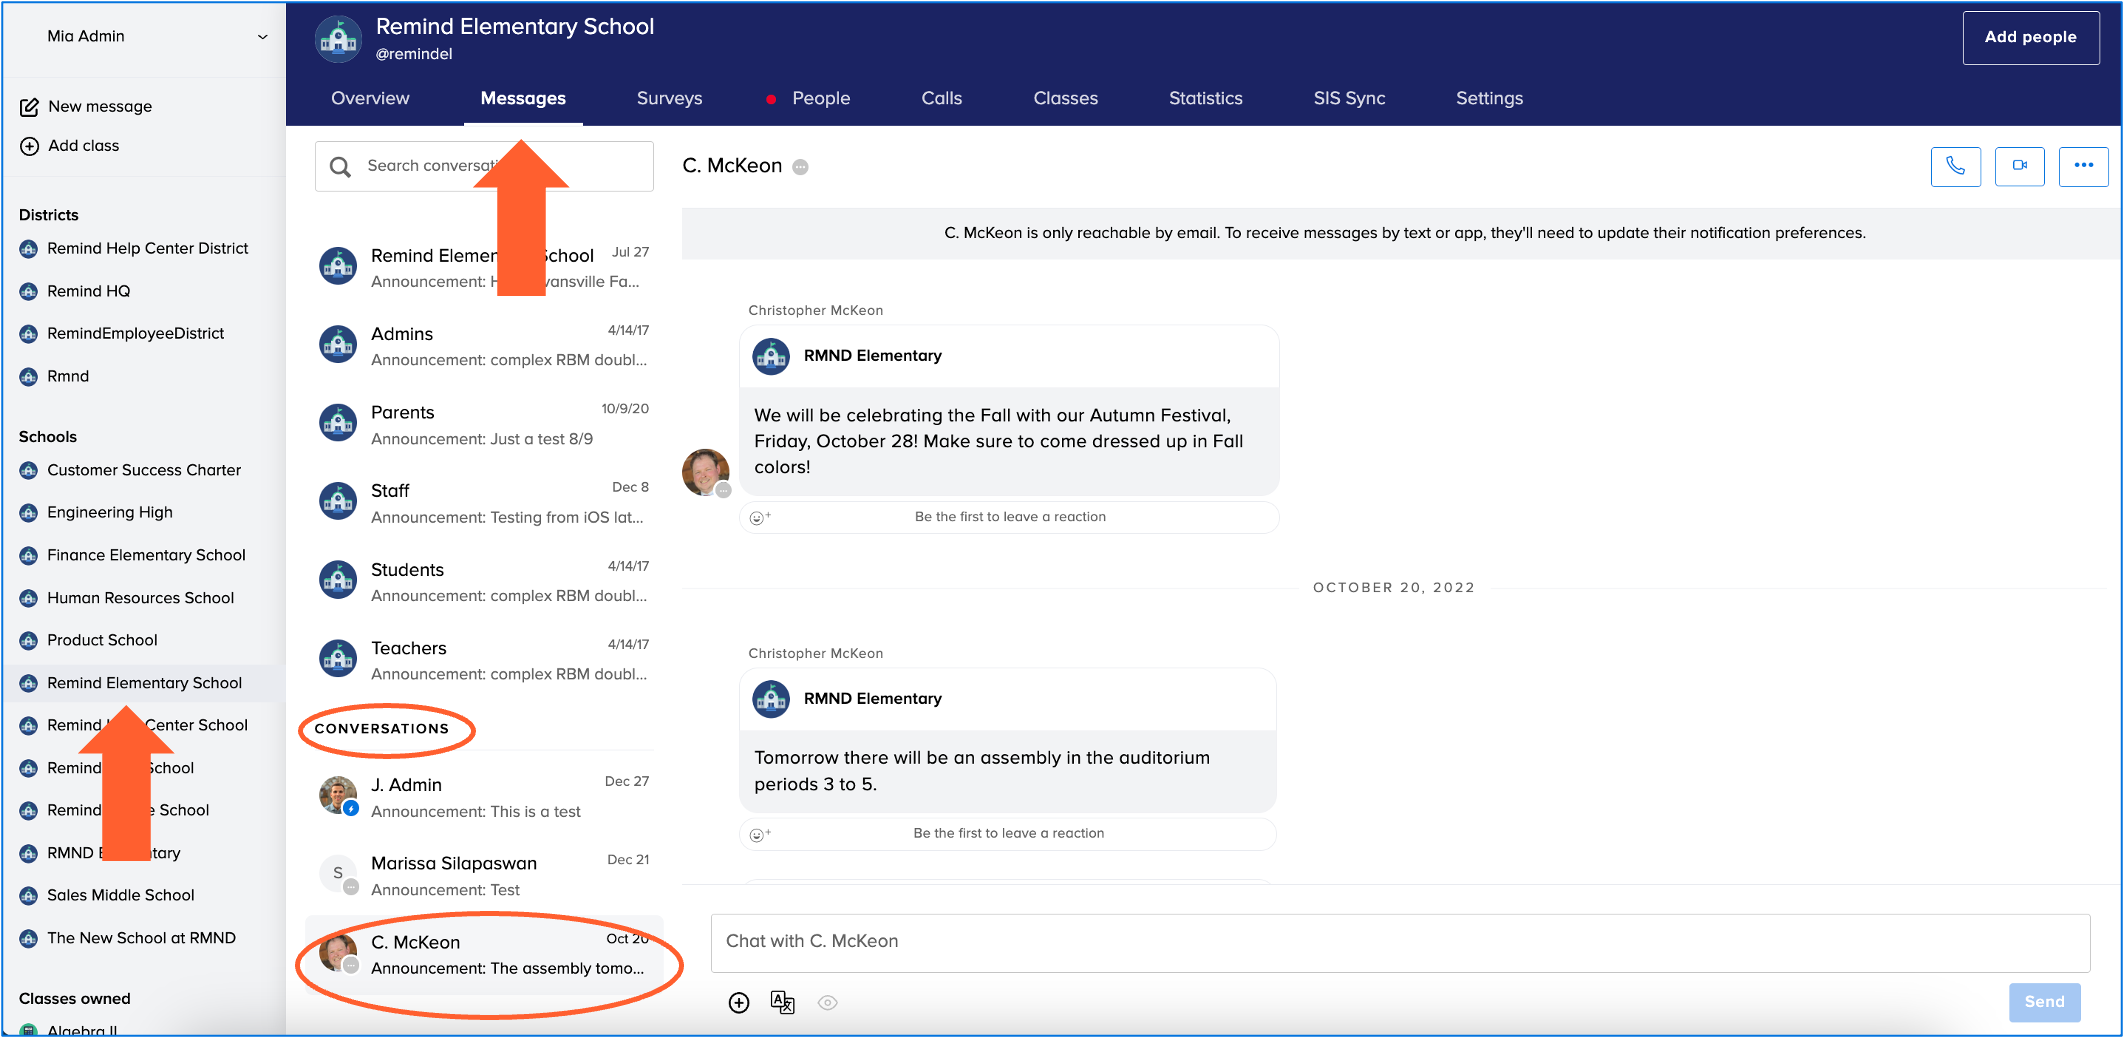Image resolution: width=2124 pixels, height=1038 pixels.
Task: Start a voice call with C. McKeon
Action: 1955,166
